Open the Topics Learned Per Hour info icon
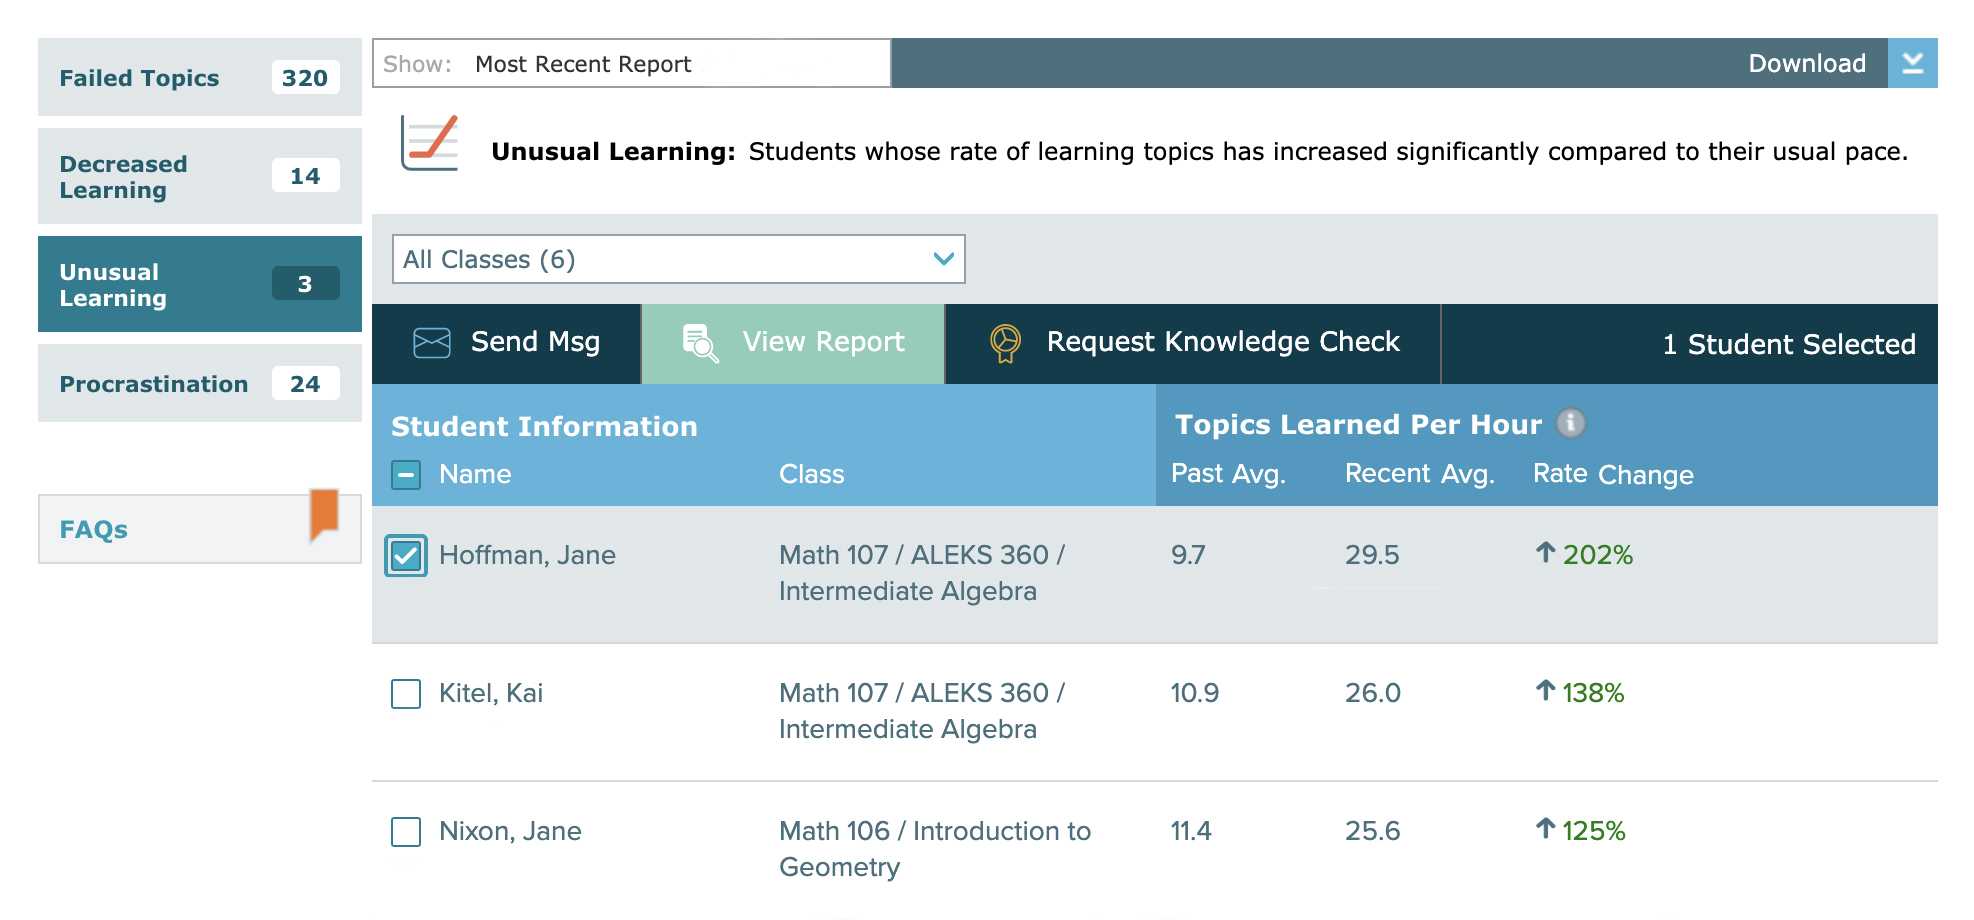Image resolution: width=1974 pixels, height=920 pixels. 1570,423
